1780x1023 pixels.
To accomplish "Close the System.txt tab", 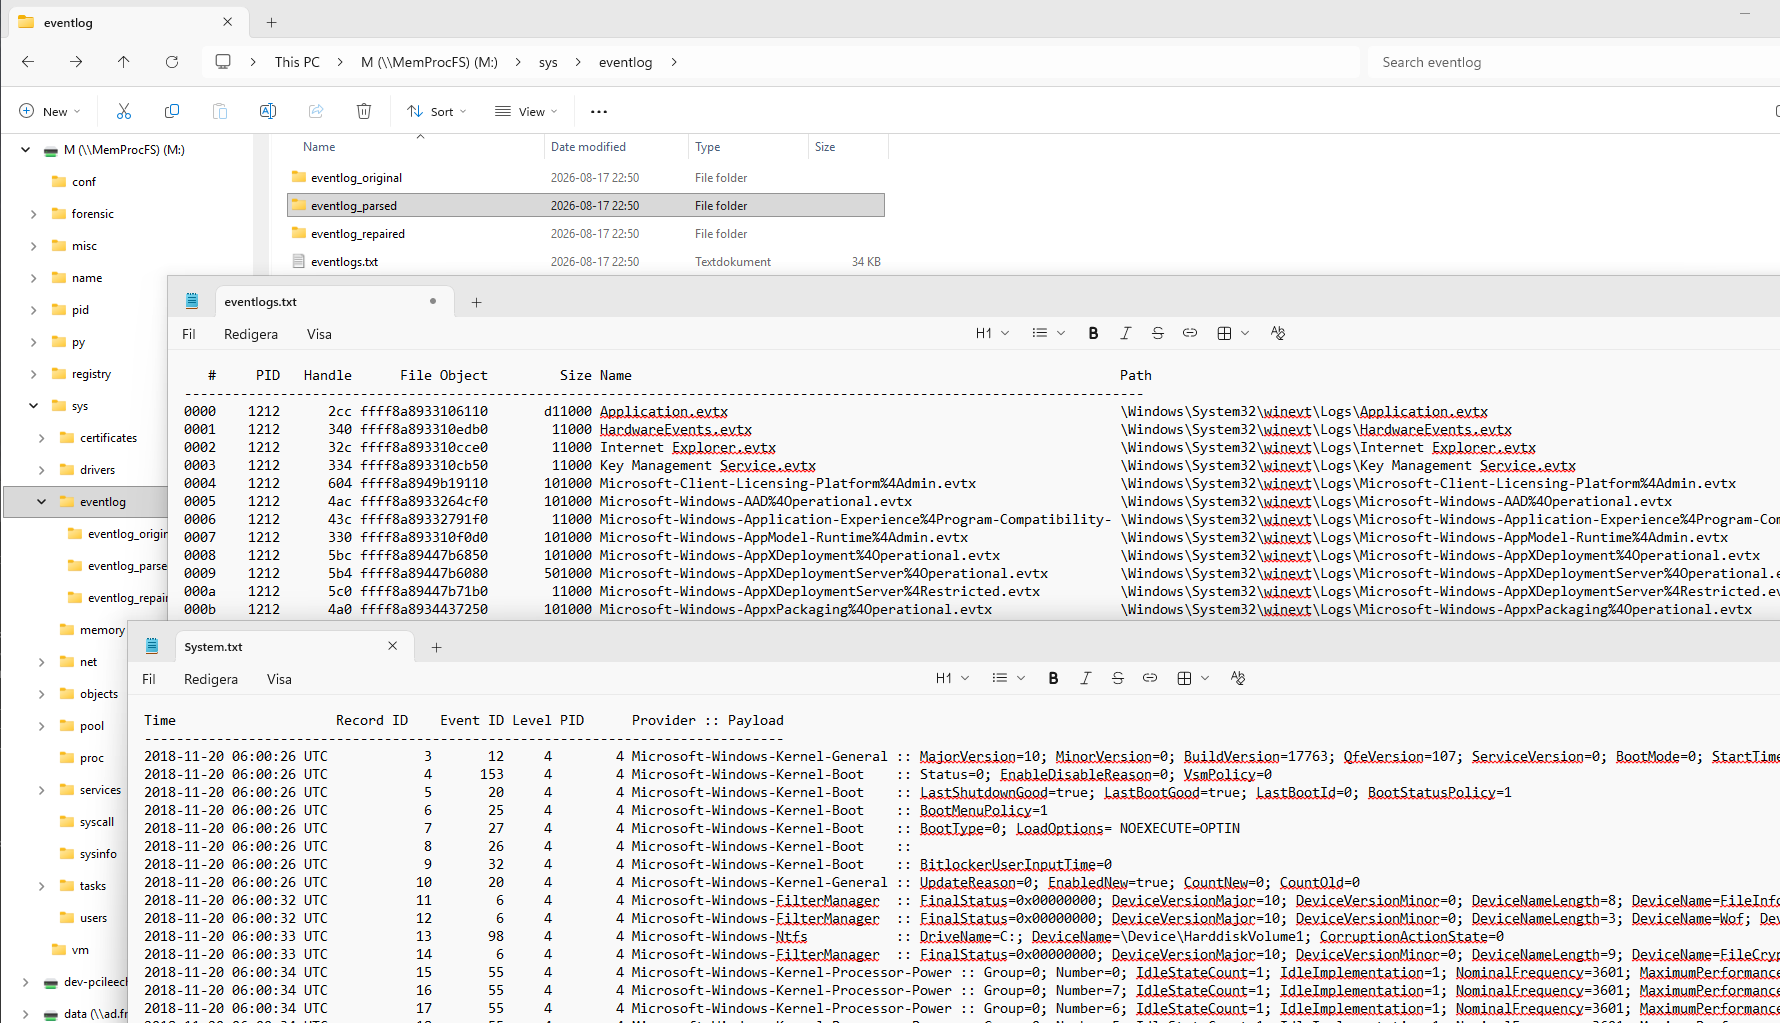I will [x=392, y=646].
